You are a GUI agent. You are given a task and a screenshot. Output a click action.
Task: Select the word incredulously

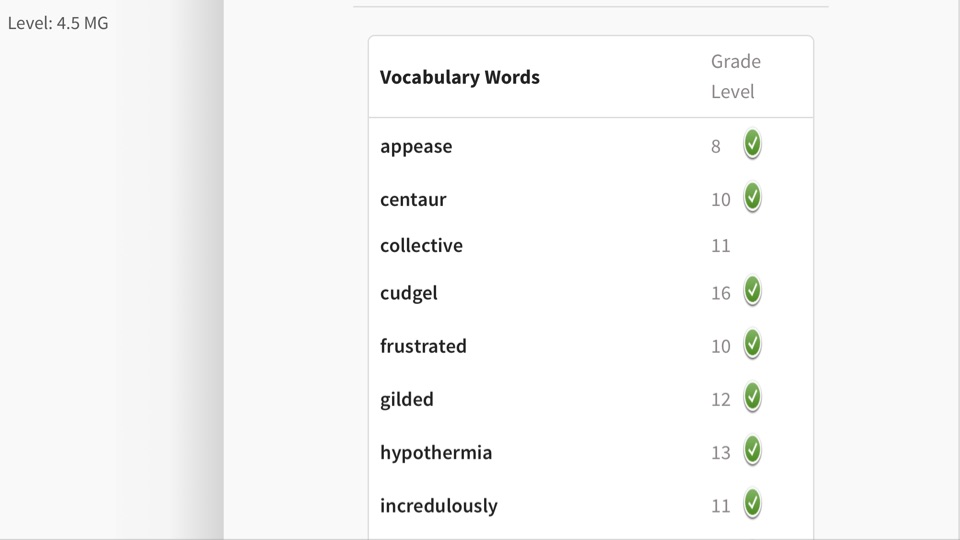coord(439,506)
